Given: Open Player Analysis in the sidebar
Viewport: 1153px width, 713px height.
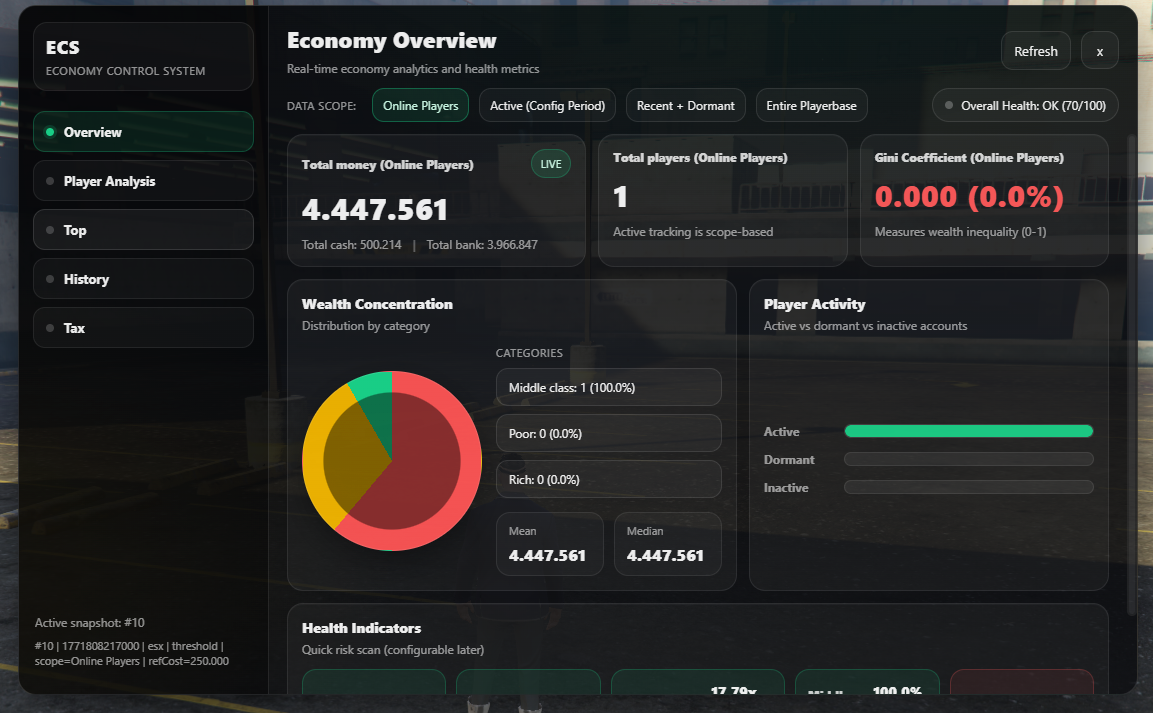Looking at the screenshot, I should coord(143,181).
